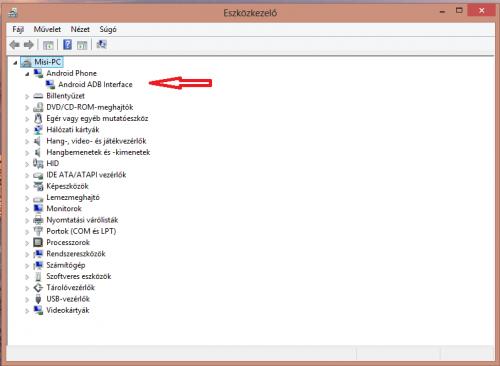Click the Monitorok monitor icon
Screen dimensions: 500x366
[x=38, y=209]
